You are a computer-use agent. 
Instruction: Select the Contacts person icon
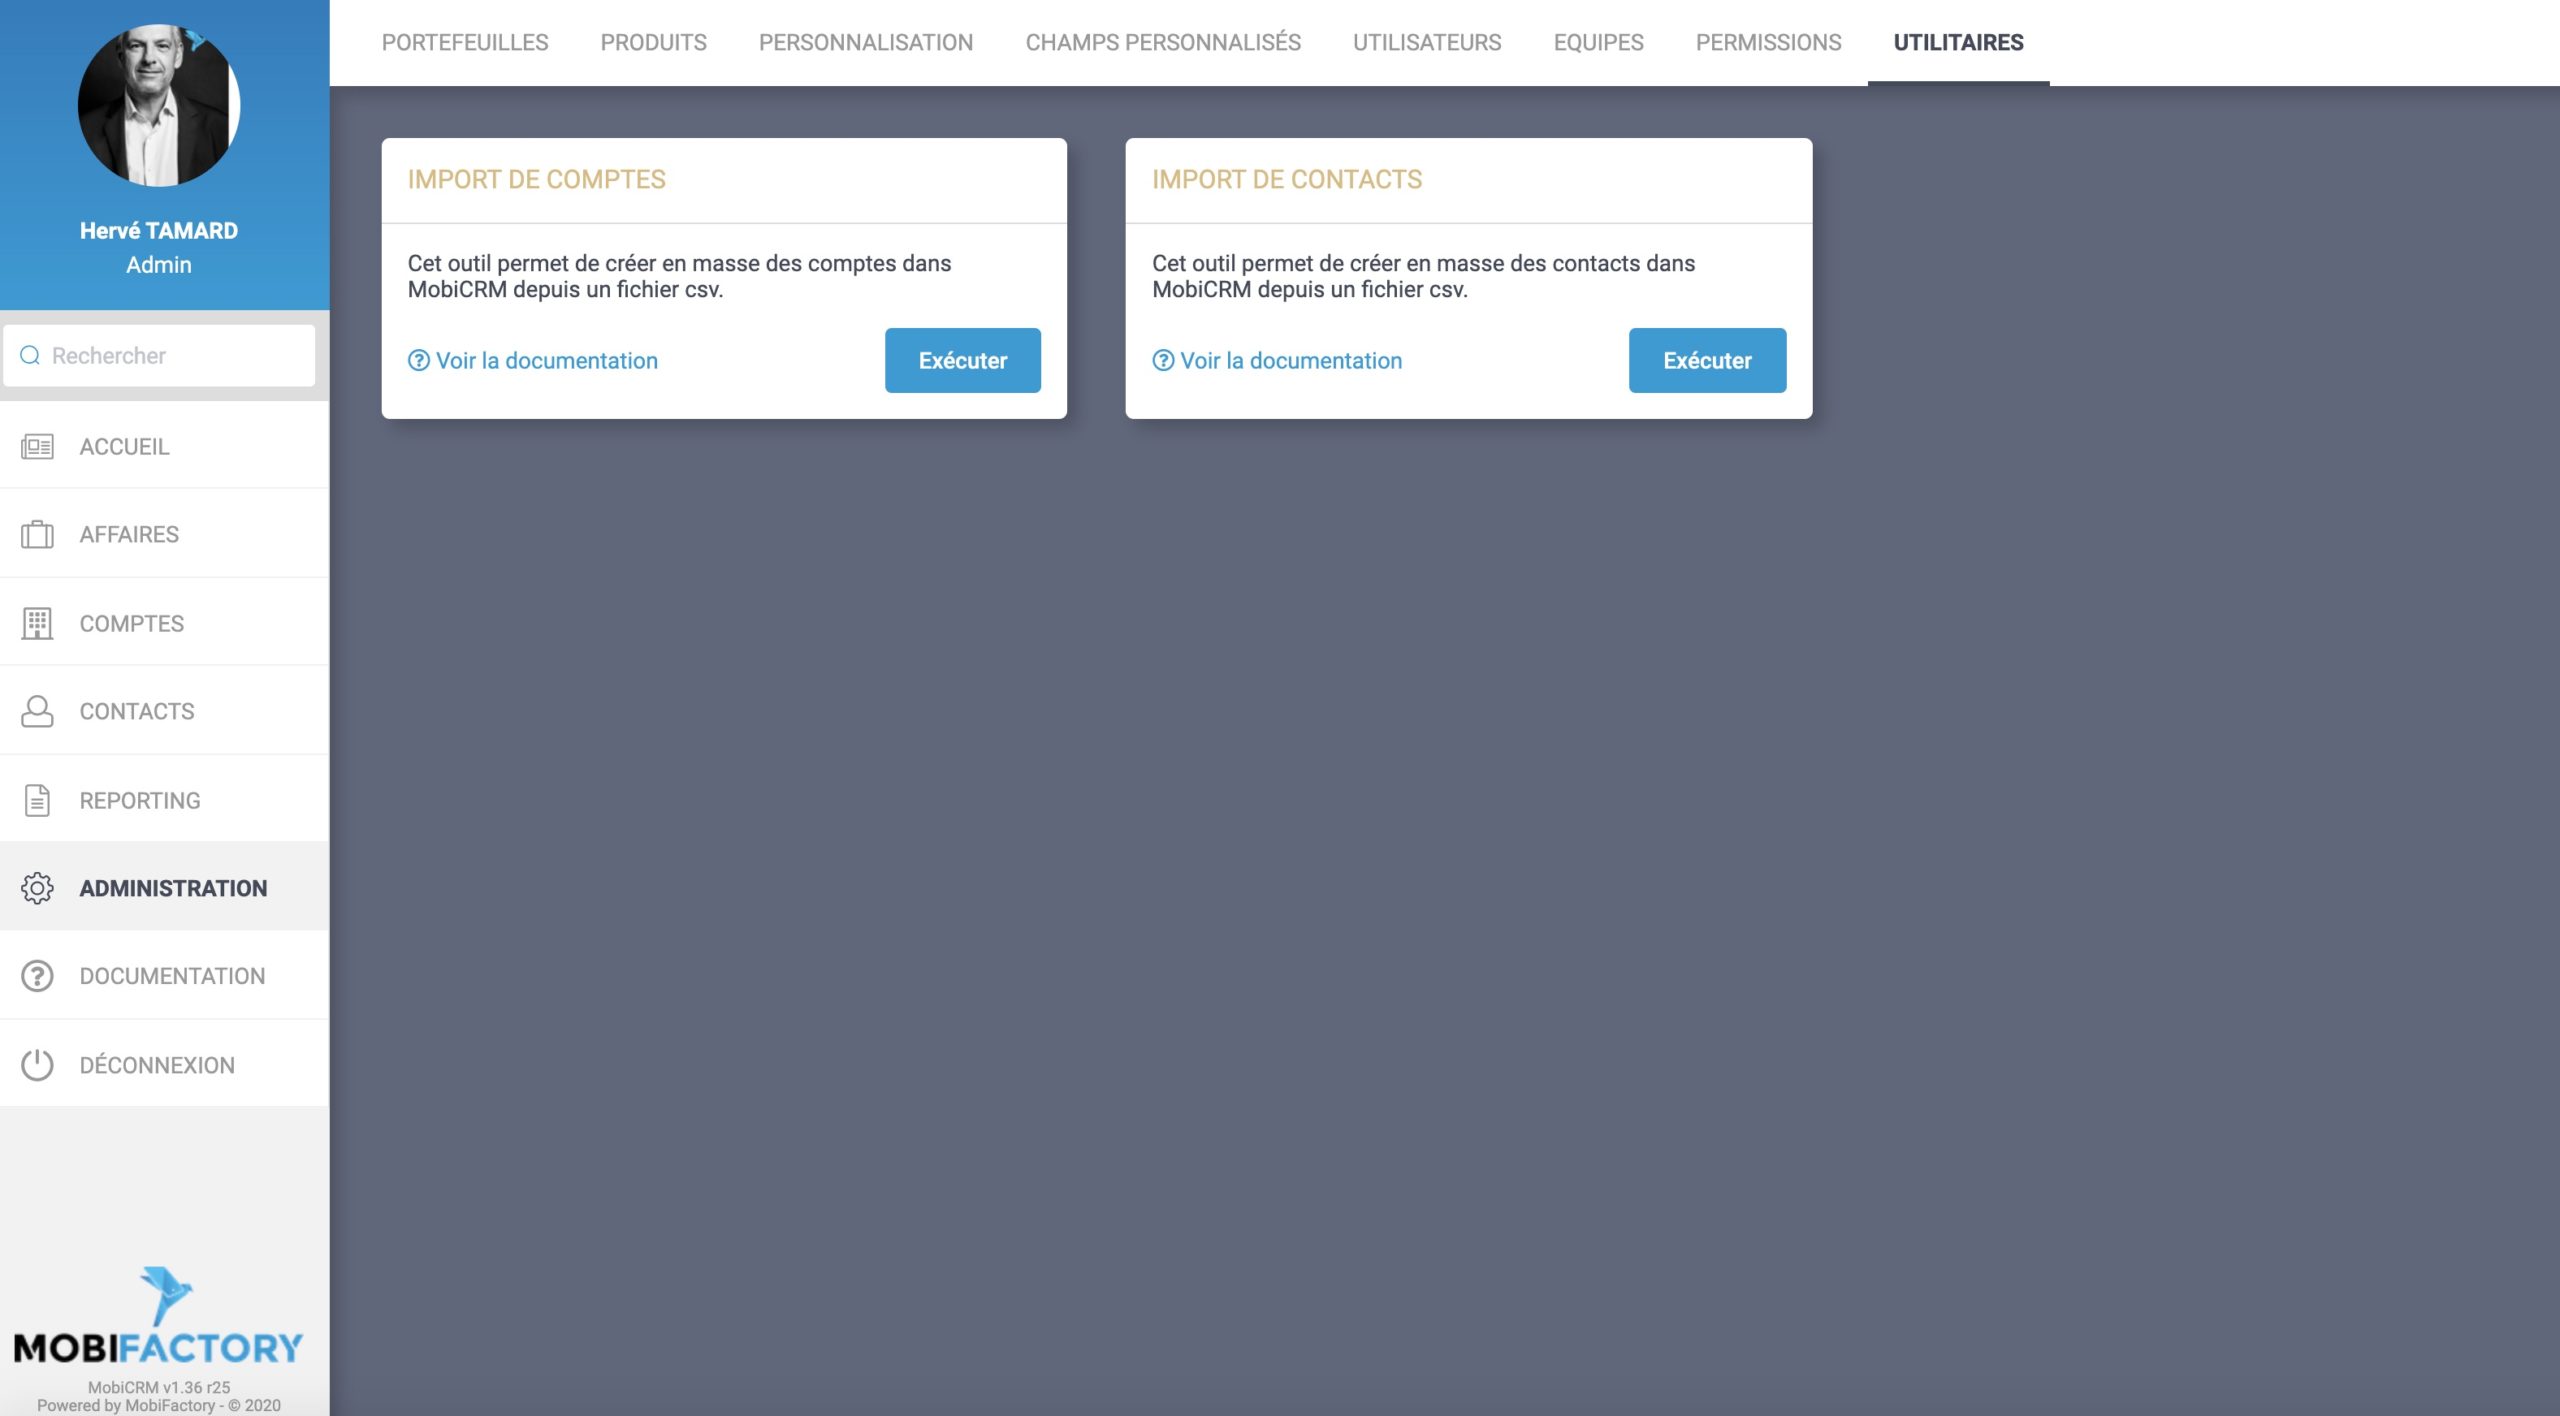point(37,710)
